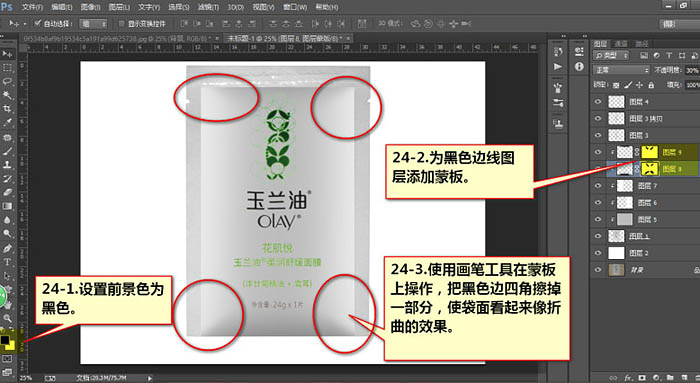Click lock all padlock icon
Viewport: 700px width, 383px height.
(651, 85)
